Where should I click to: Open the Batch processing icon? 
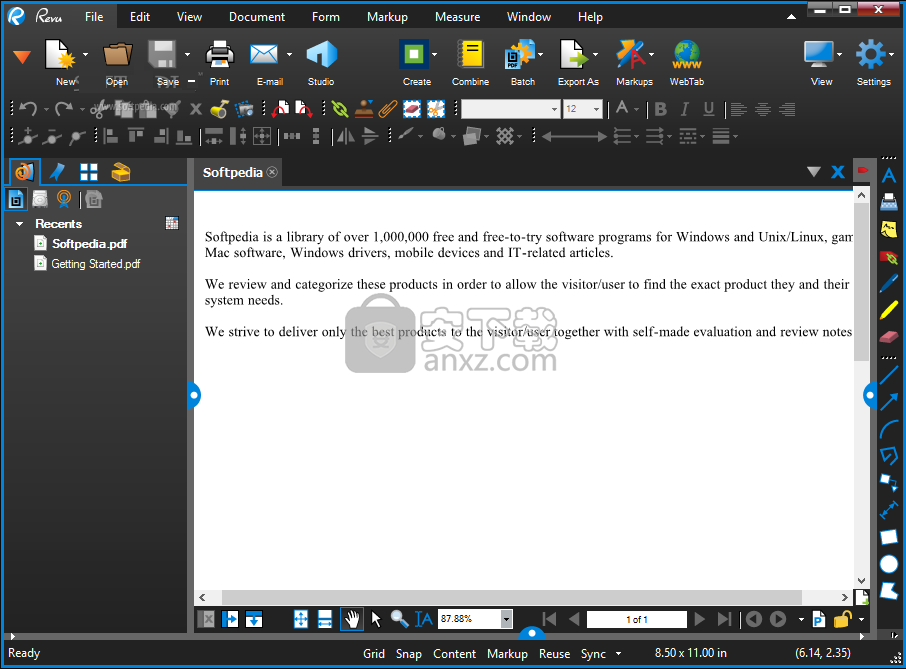(x=519, y=55)
